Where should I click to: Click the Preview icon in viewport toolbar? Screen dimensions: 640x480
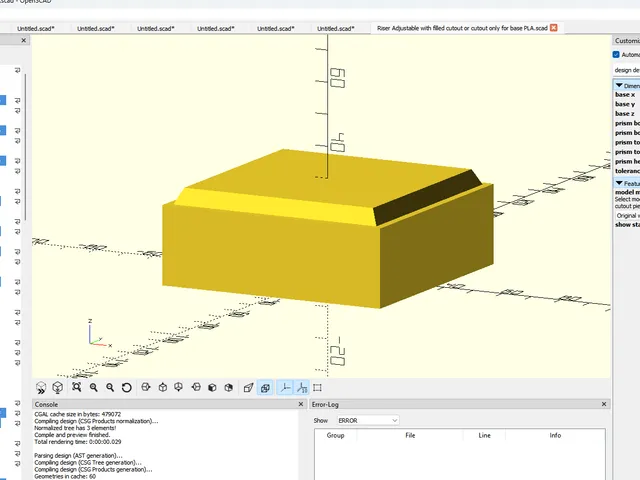41,387
